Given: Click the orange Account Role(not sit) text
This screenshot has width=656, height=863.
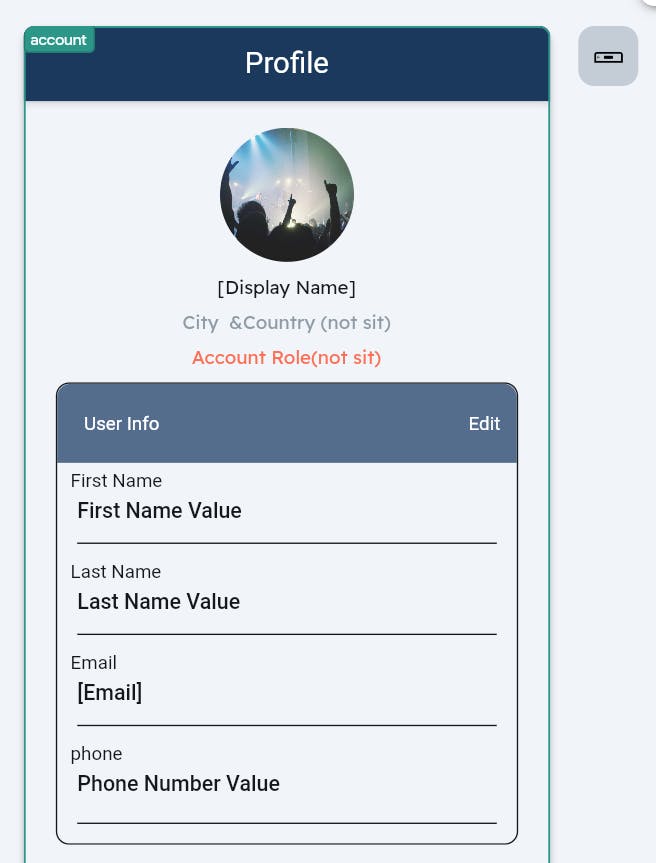Looking at the screenshot, I should (x=287, y=358).
